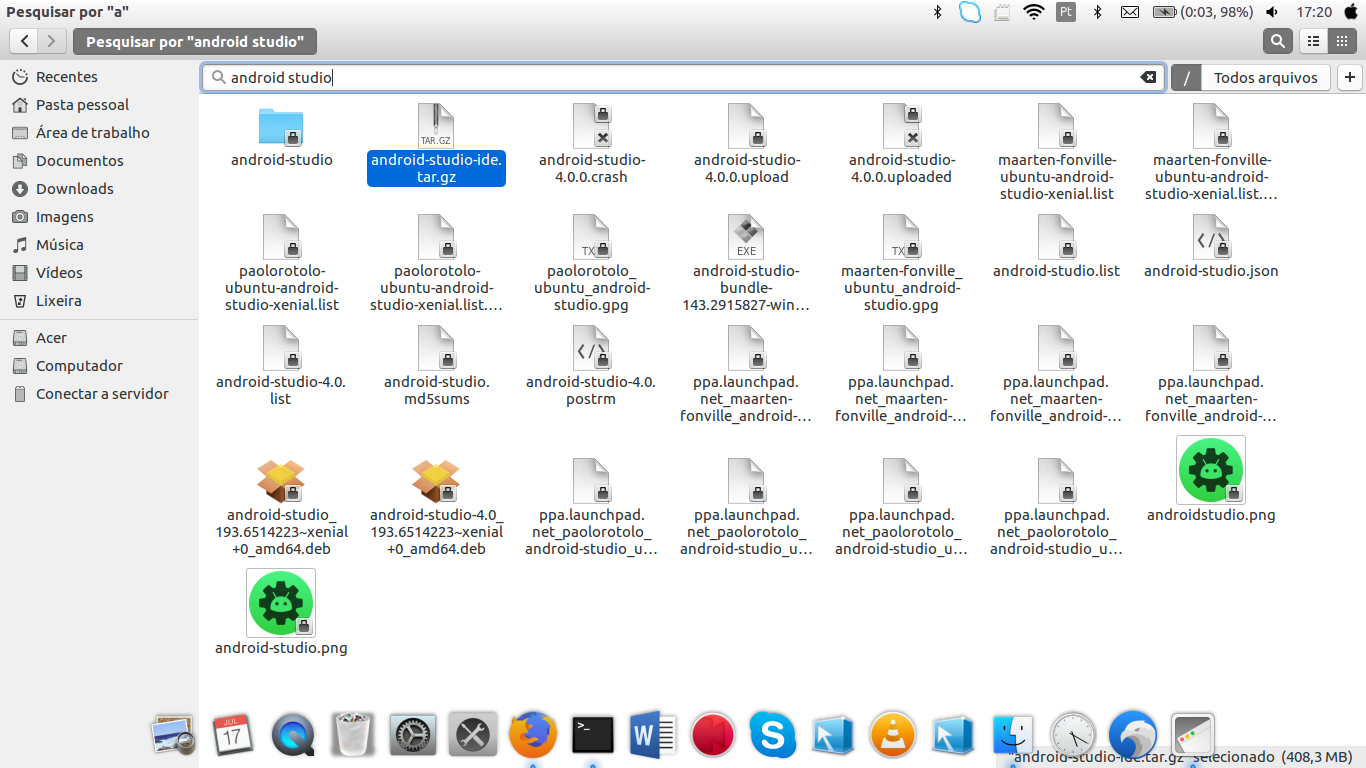Launch Skype from the dock
This screenshot has height=768, width=1366.
pos(772,736)
